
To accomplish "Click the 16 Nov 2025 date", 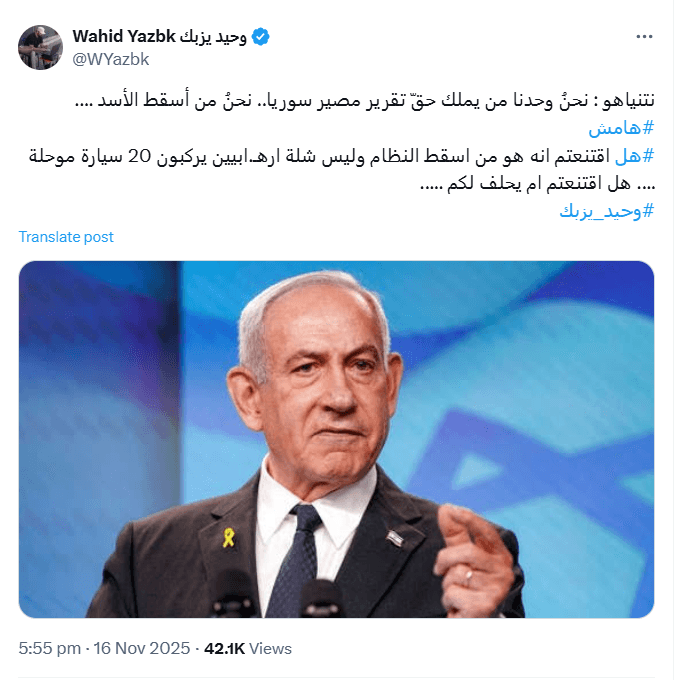I will click(142, 648).
